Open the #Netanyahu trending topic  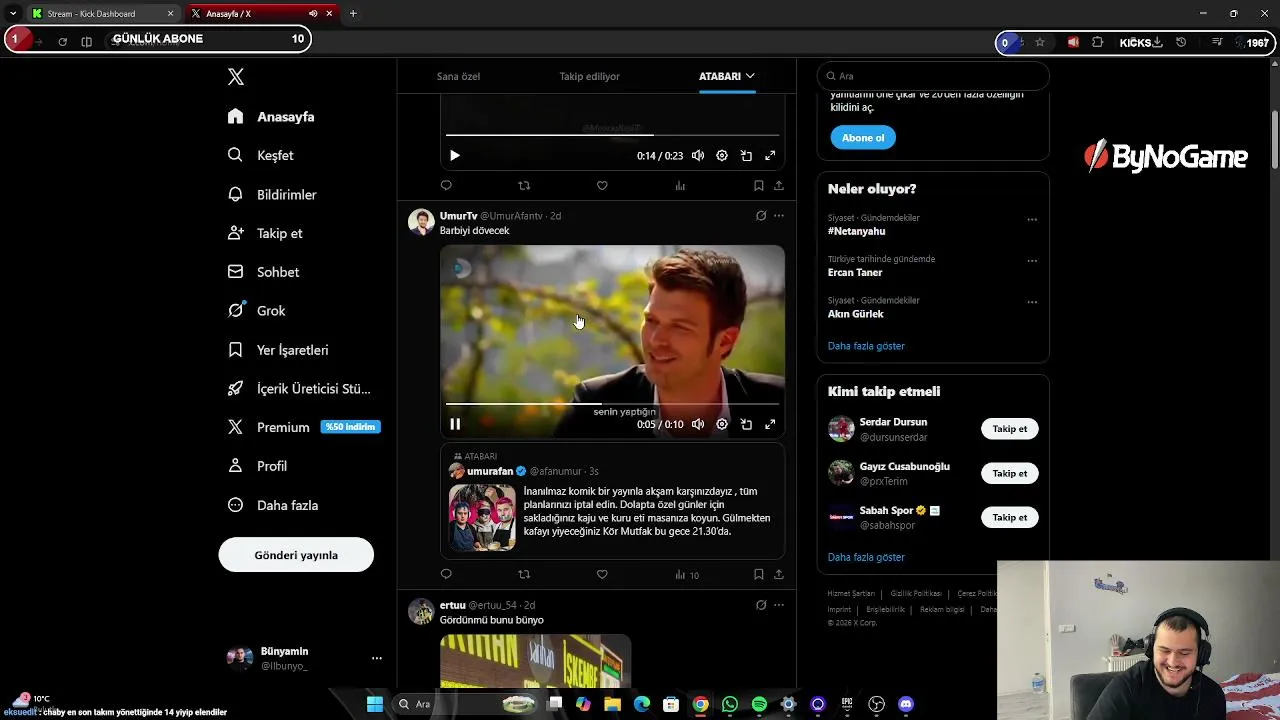857,231
